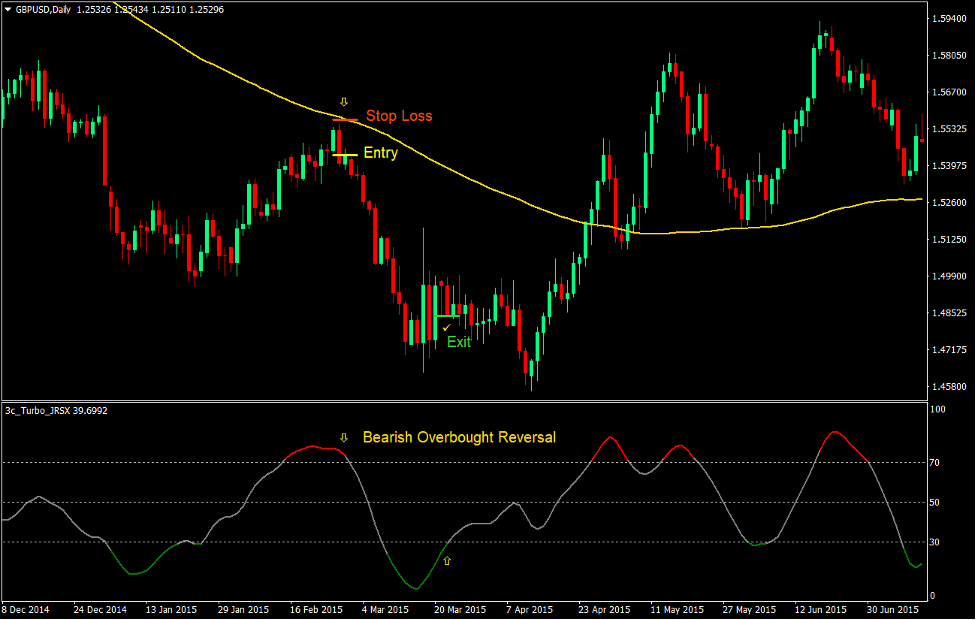Click the down arrow above Stop Loss line
This screenshot has height=620, width=977.
(344, 102)
